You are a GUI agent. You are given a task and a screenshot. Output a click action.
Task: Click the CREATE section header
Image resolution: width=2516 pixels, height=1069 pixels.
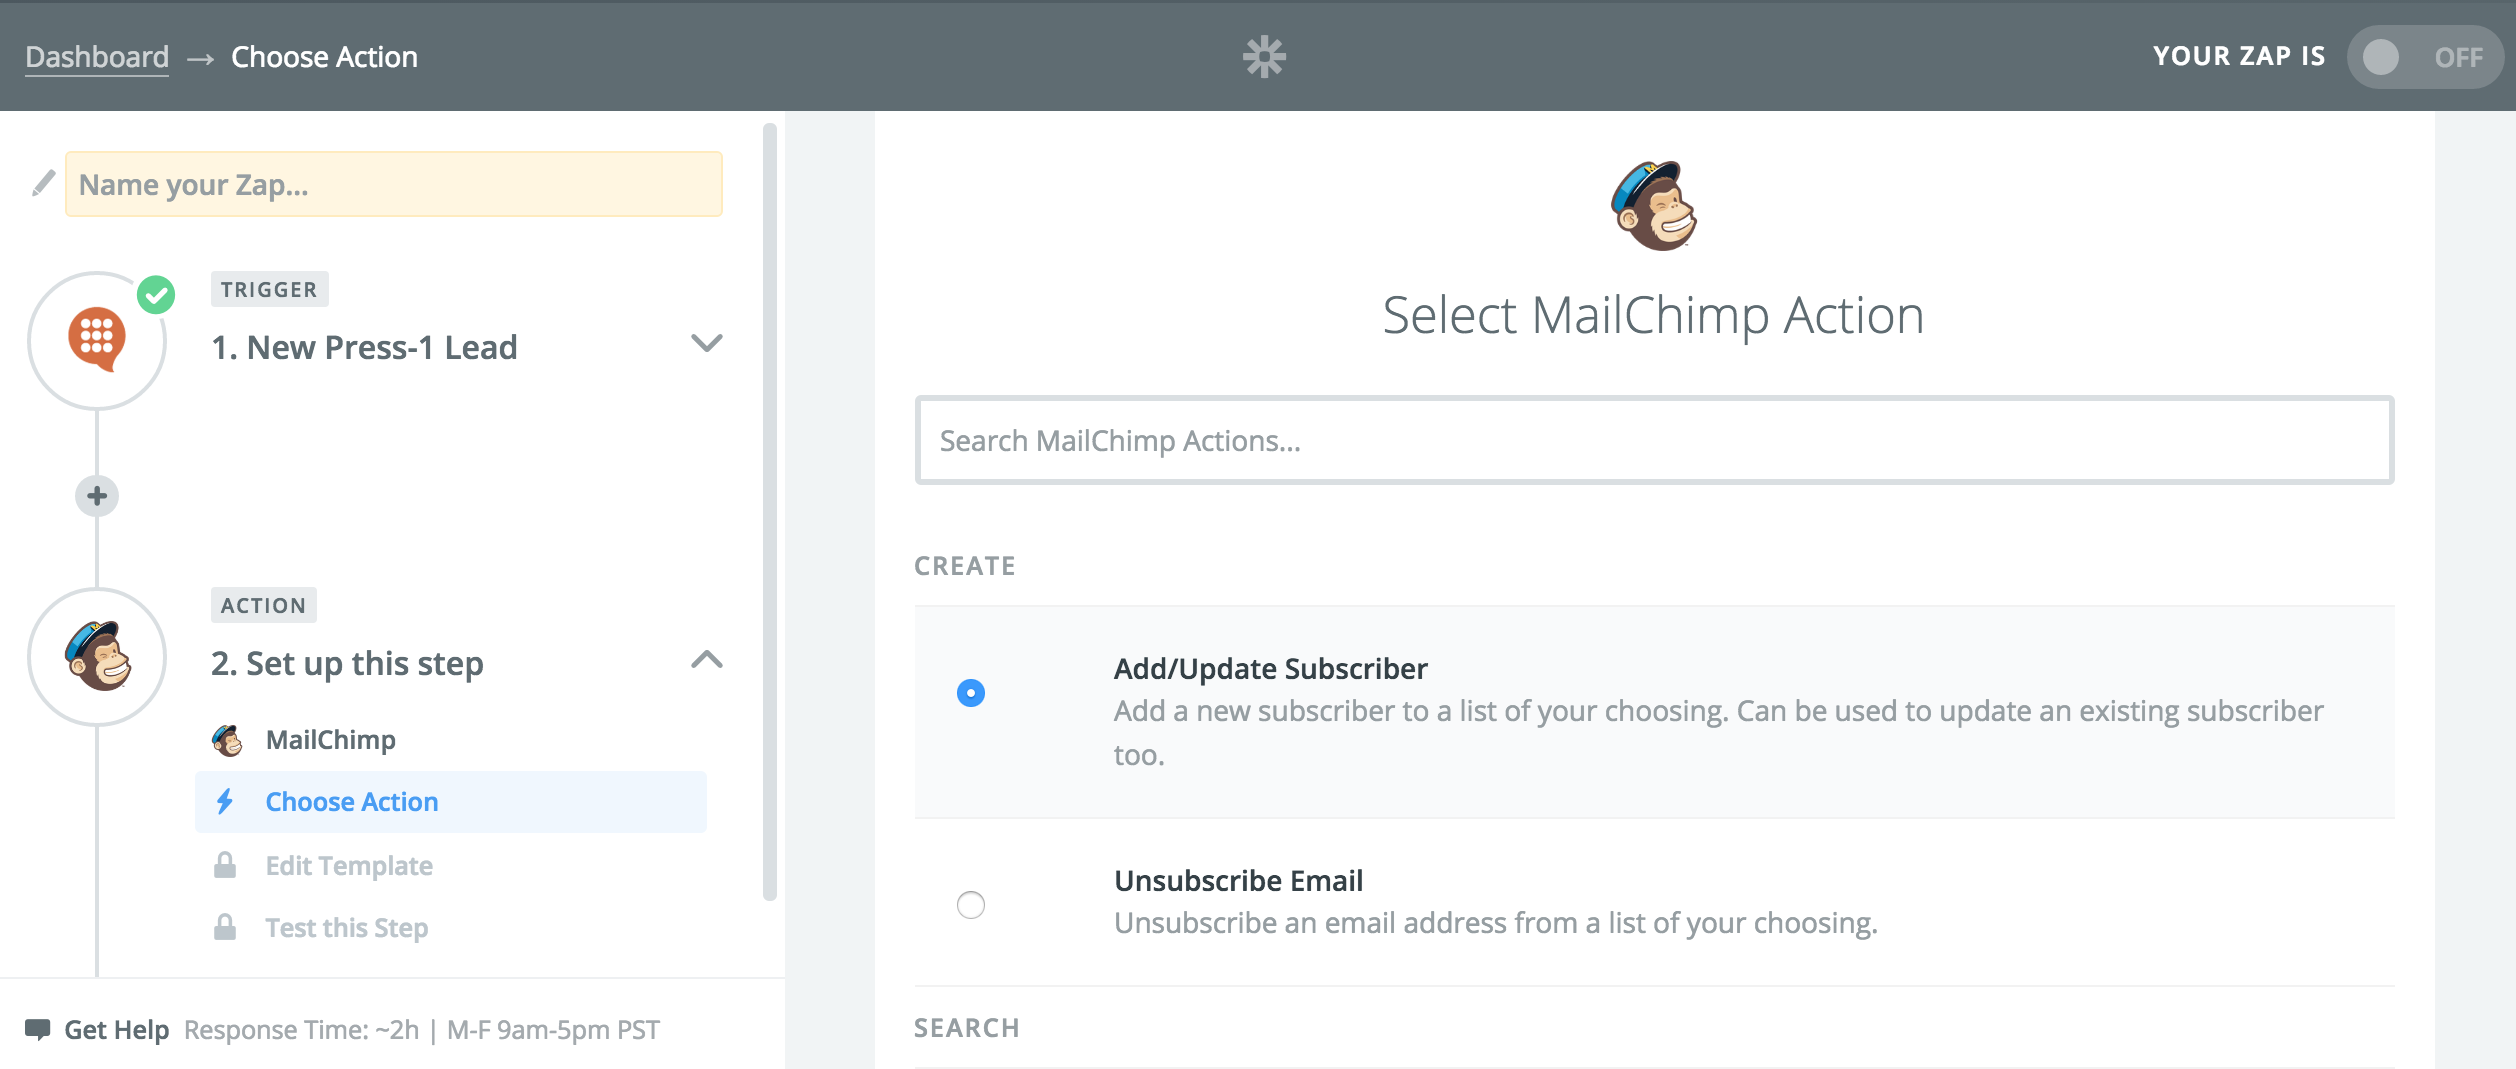(x=965, y=566)
